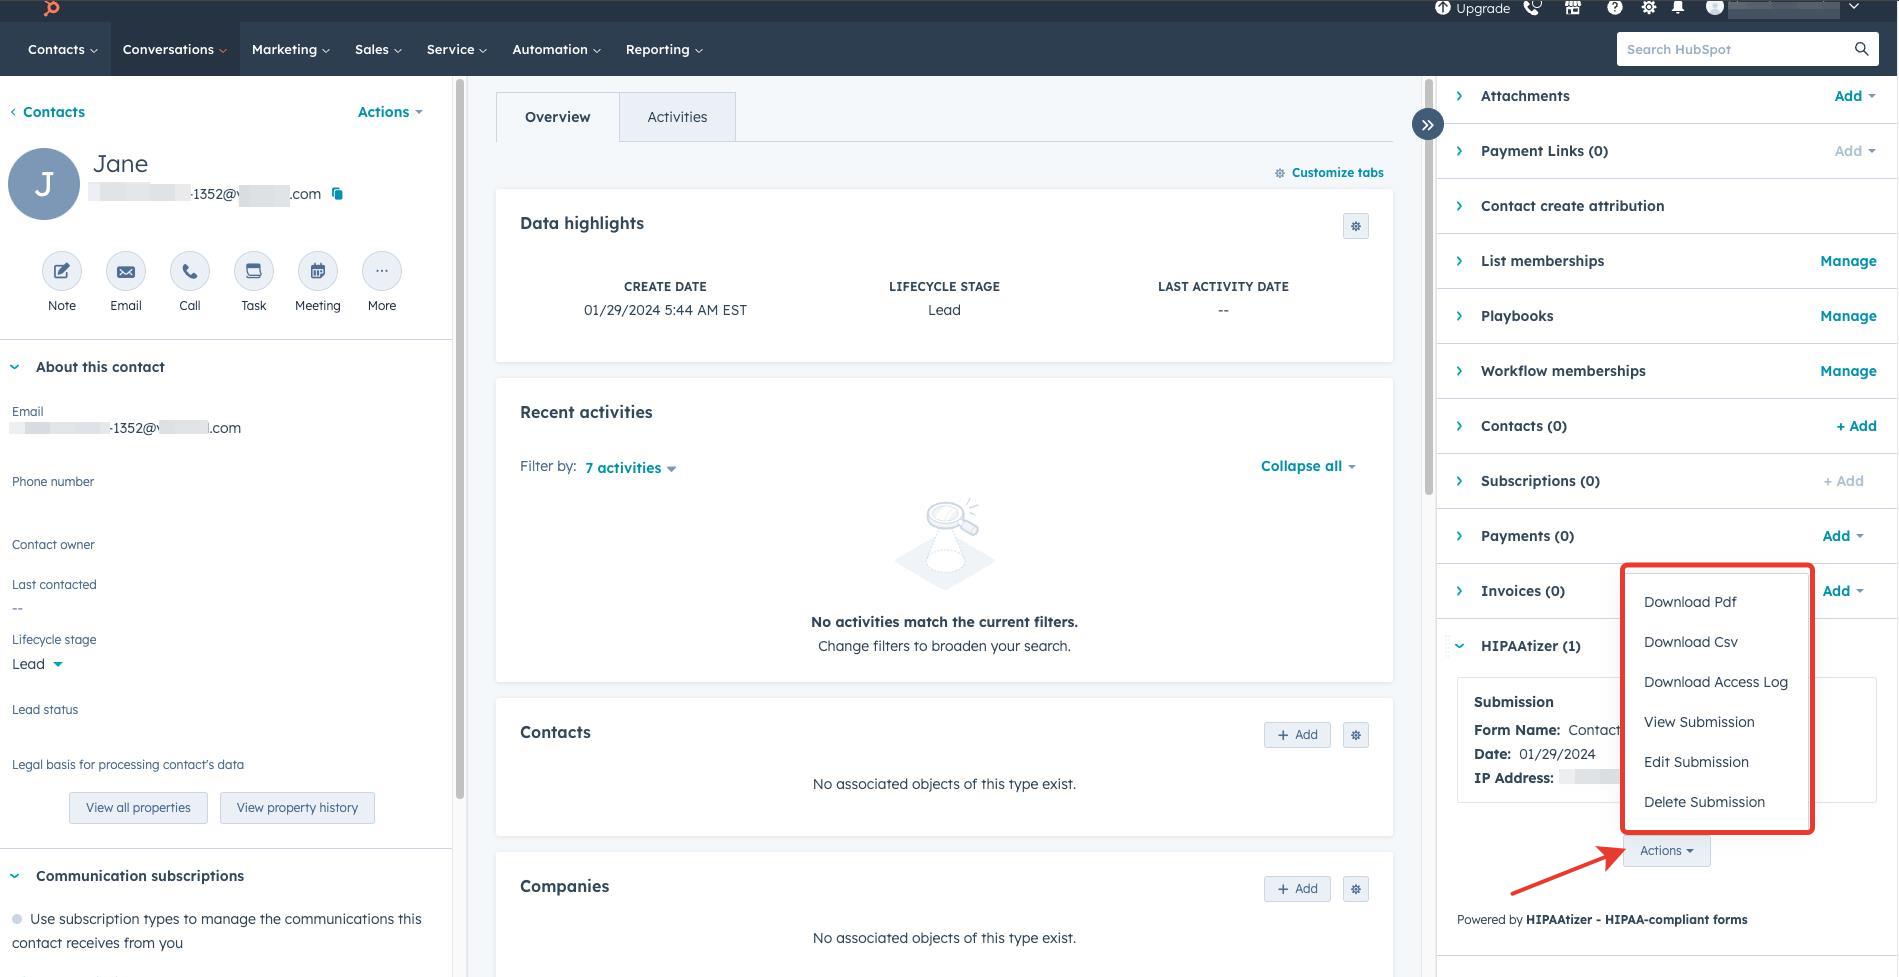Click the View all properties button
Screen dimensions: 1899x977
(x=138, y=807)
